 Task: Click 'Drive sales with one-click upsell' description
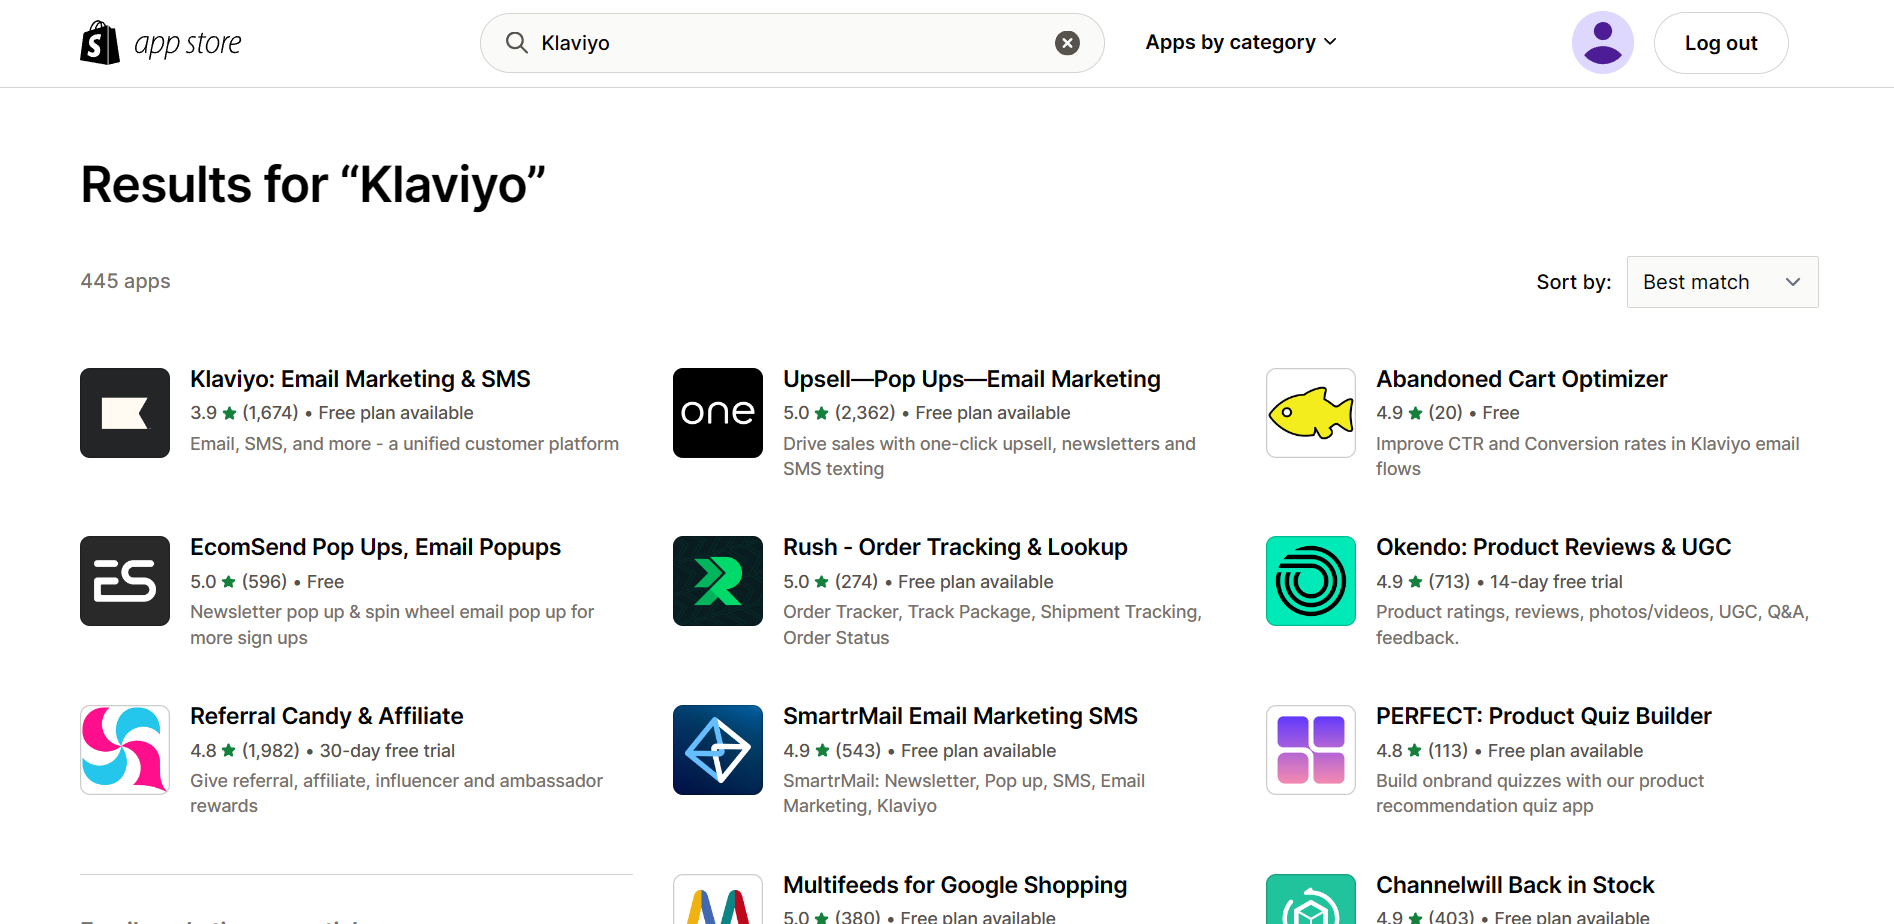click(x=989, y=456)
